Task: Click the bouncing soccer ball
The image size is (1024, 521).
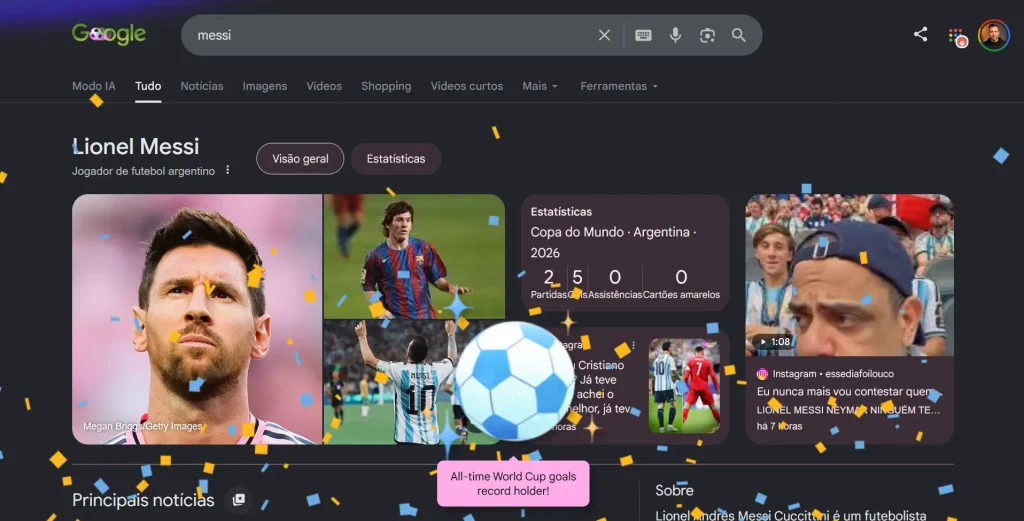Action: [x=515, y=381]
